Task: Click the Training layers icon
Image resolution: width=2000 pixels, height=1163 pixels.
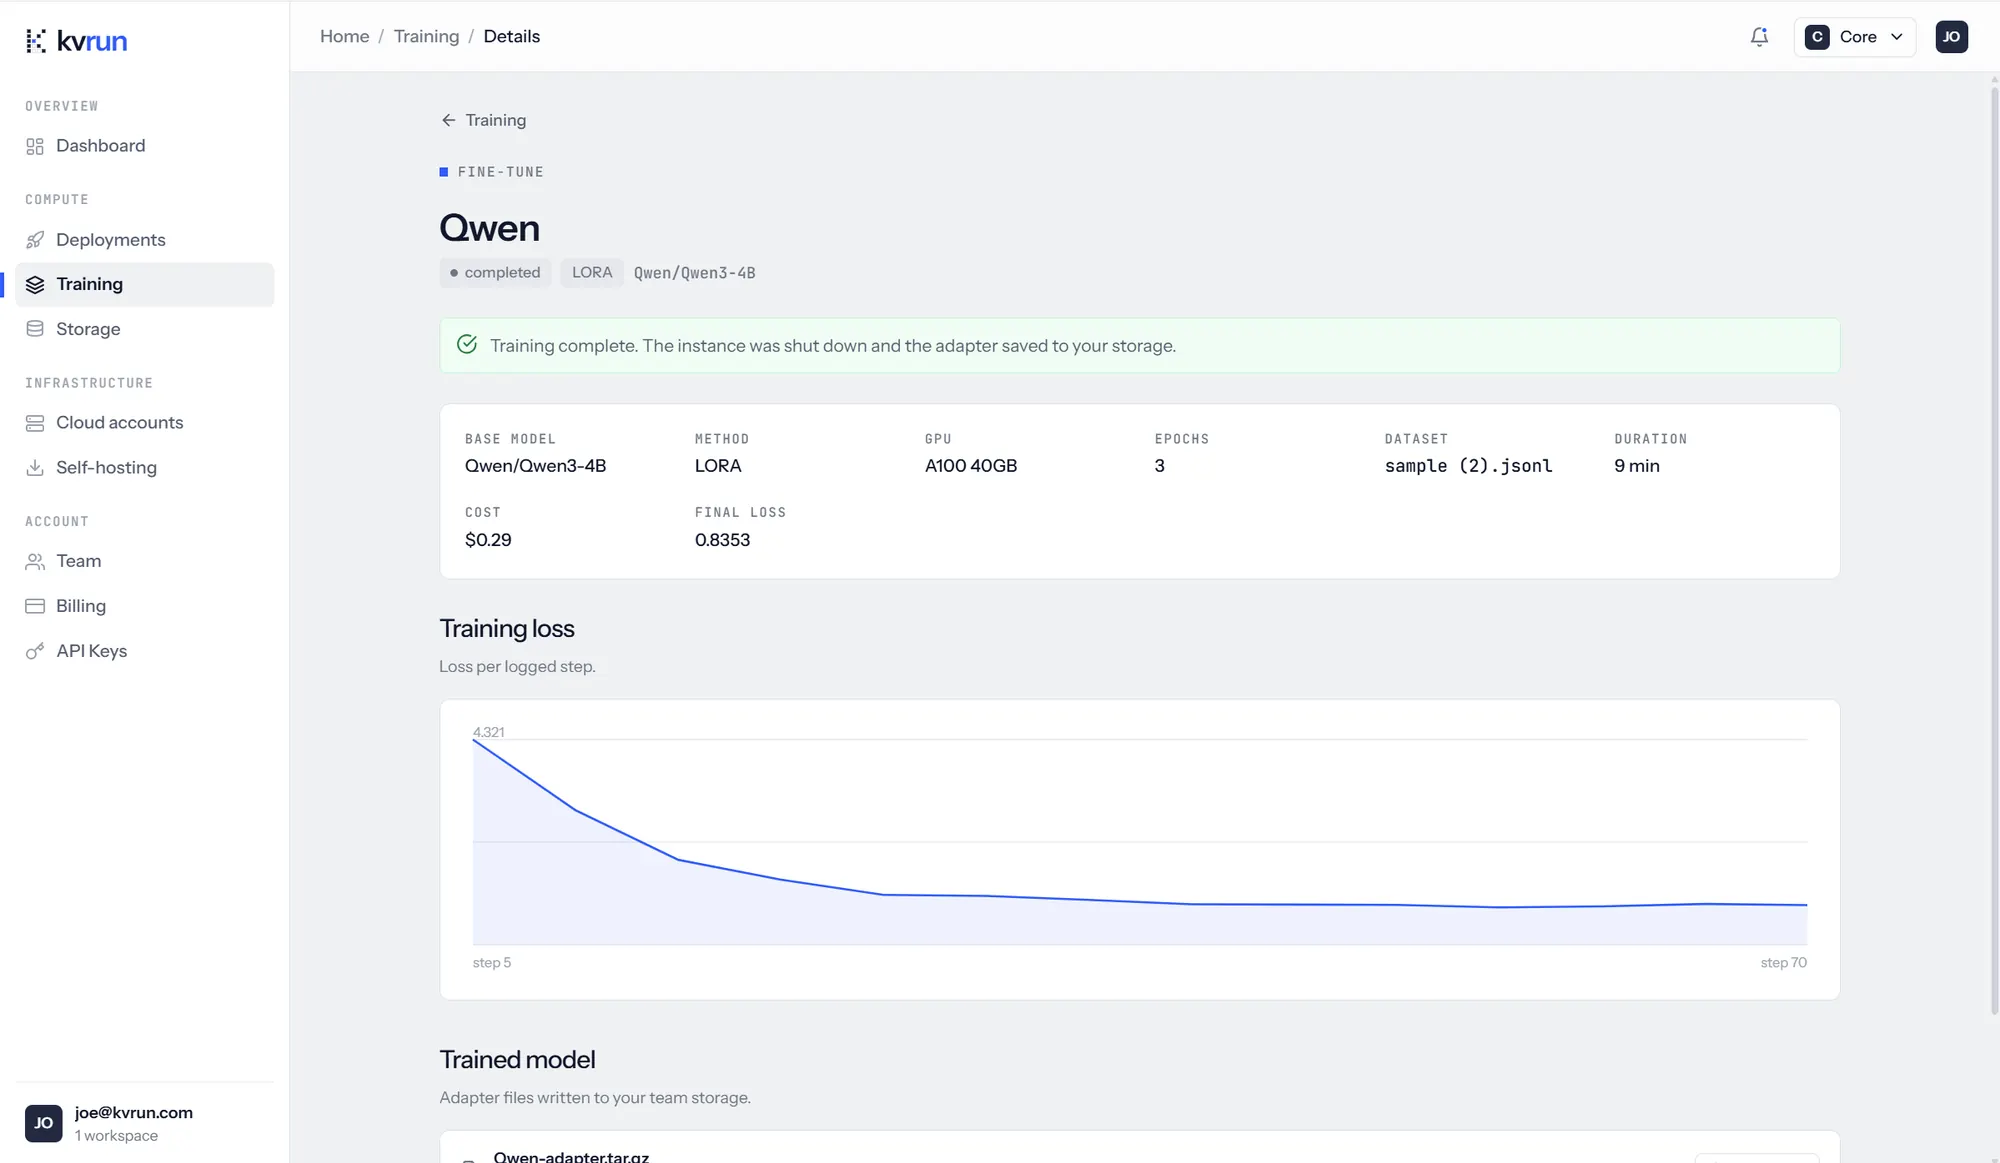Action: coord(35,285)
